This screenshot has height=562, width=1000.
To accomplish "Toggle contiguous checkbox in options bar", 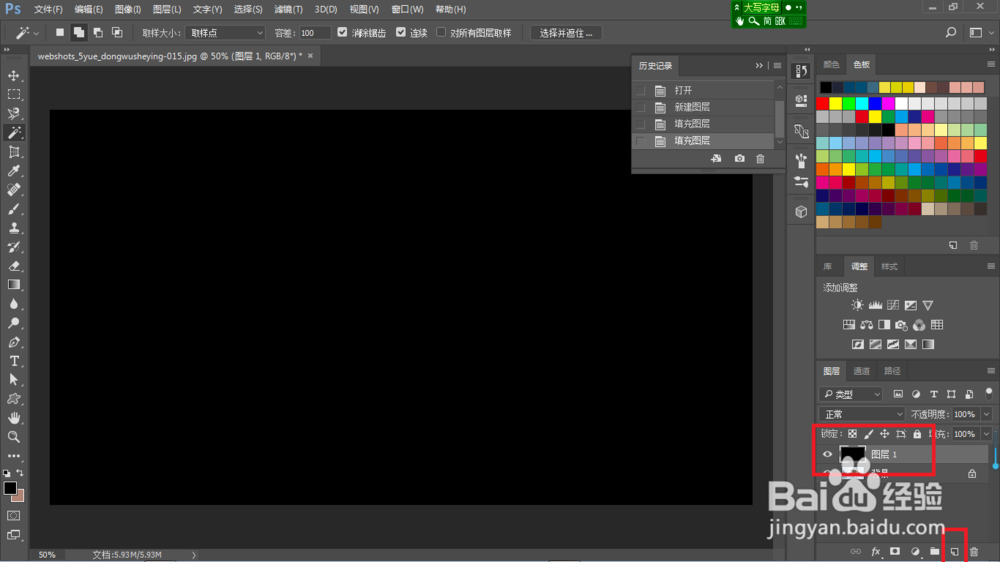I will click(x=401, y=32).
